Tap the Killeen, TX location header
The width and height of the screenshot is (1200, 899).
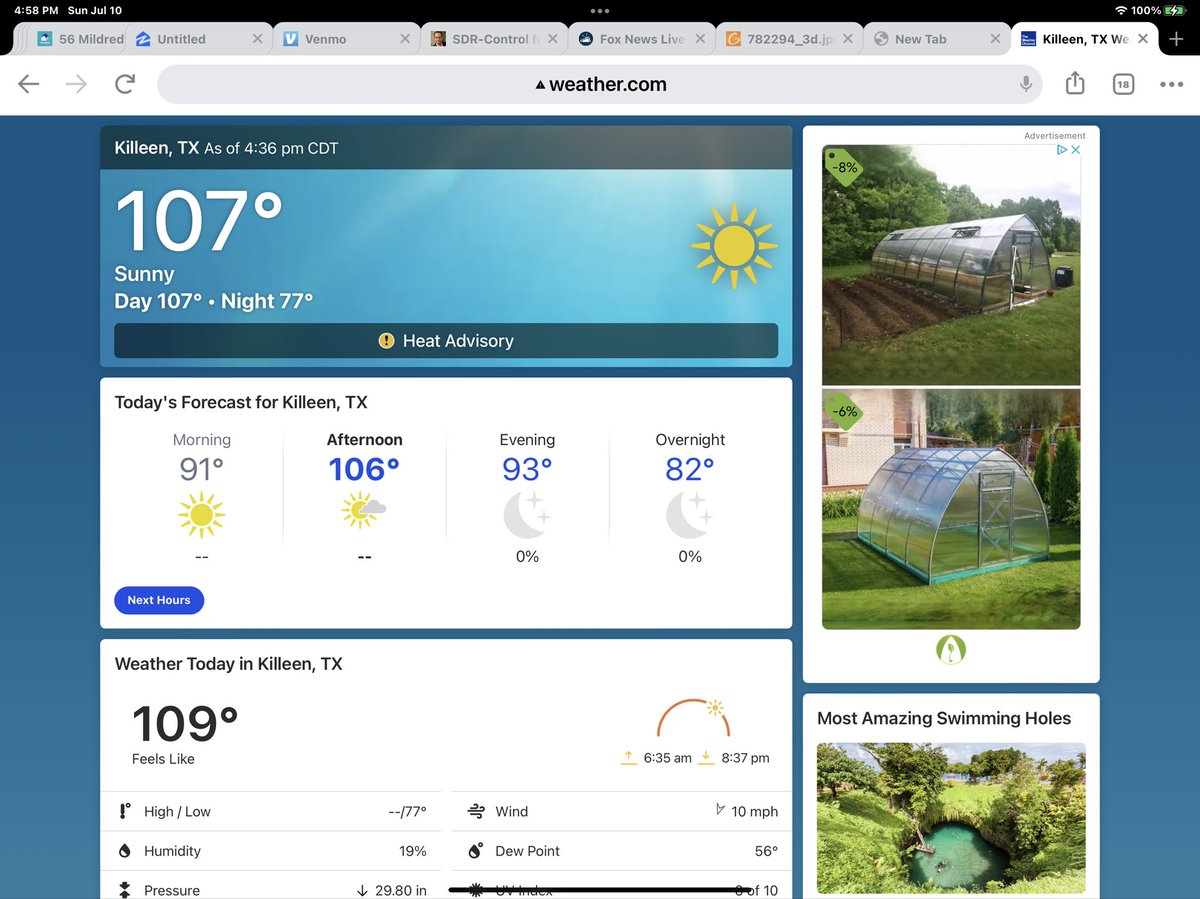(x=157, y=148)
